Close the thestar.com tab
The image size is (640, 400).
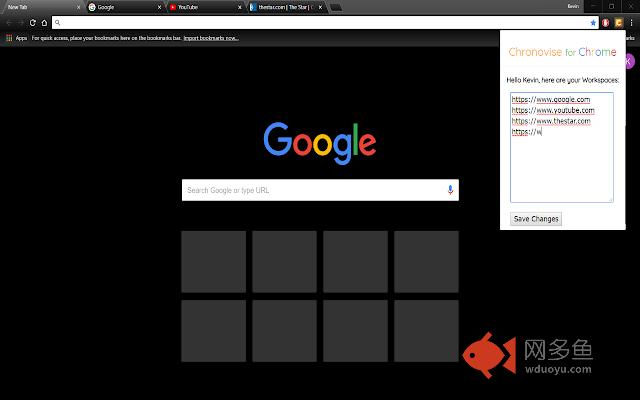coord(320,7)
